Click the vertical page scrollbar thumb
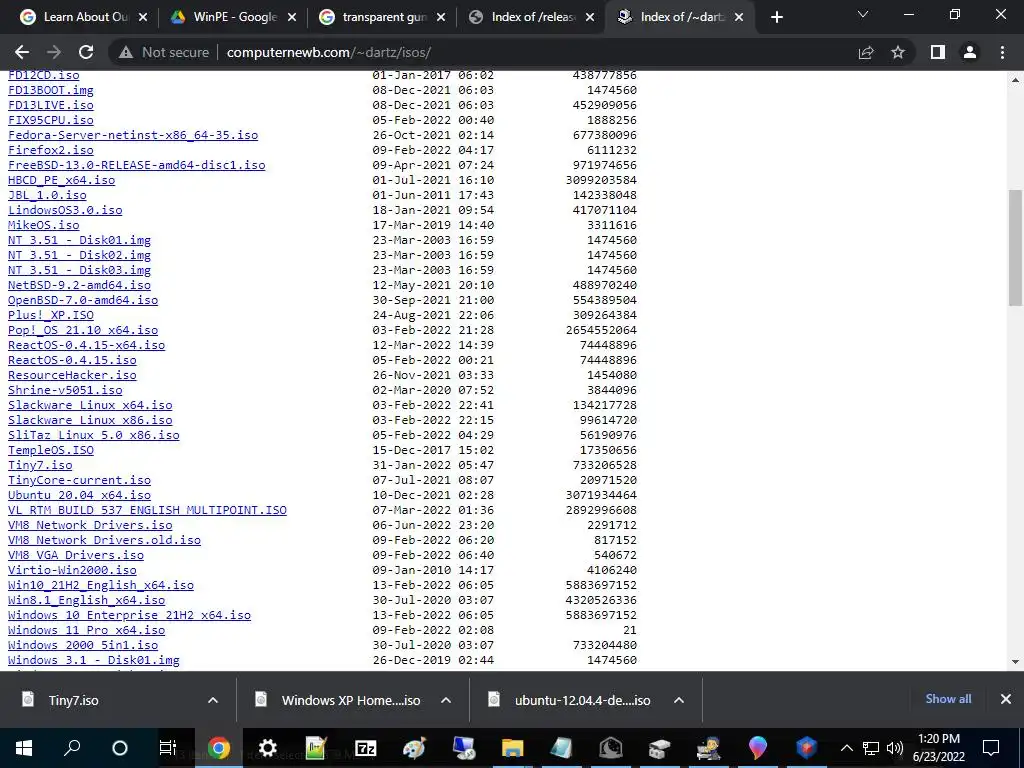The image size is (1024, 768). pyautogui.click(x=1015, y=246)
